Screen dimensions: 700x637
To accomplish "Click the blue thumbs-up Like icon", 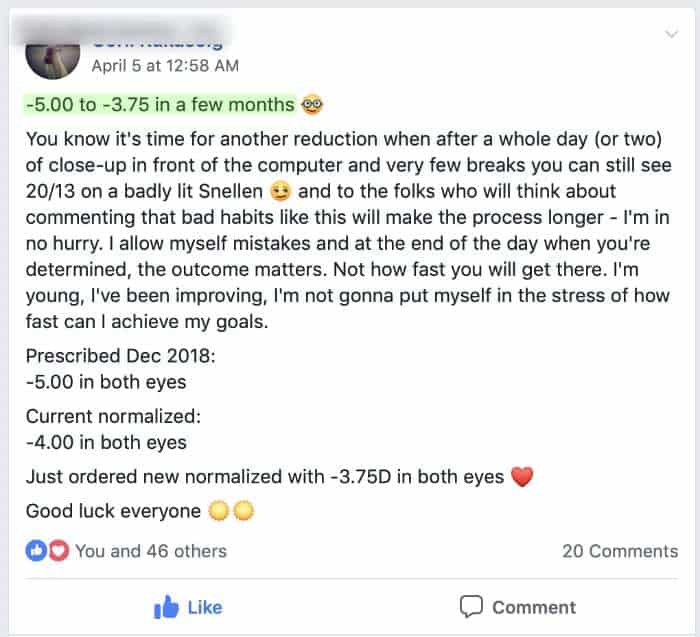I will [165, 607].
